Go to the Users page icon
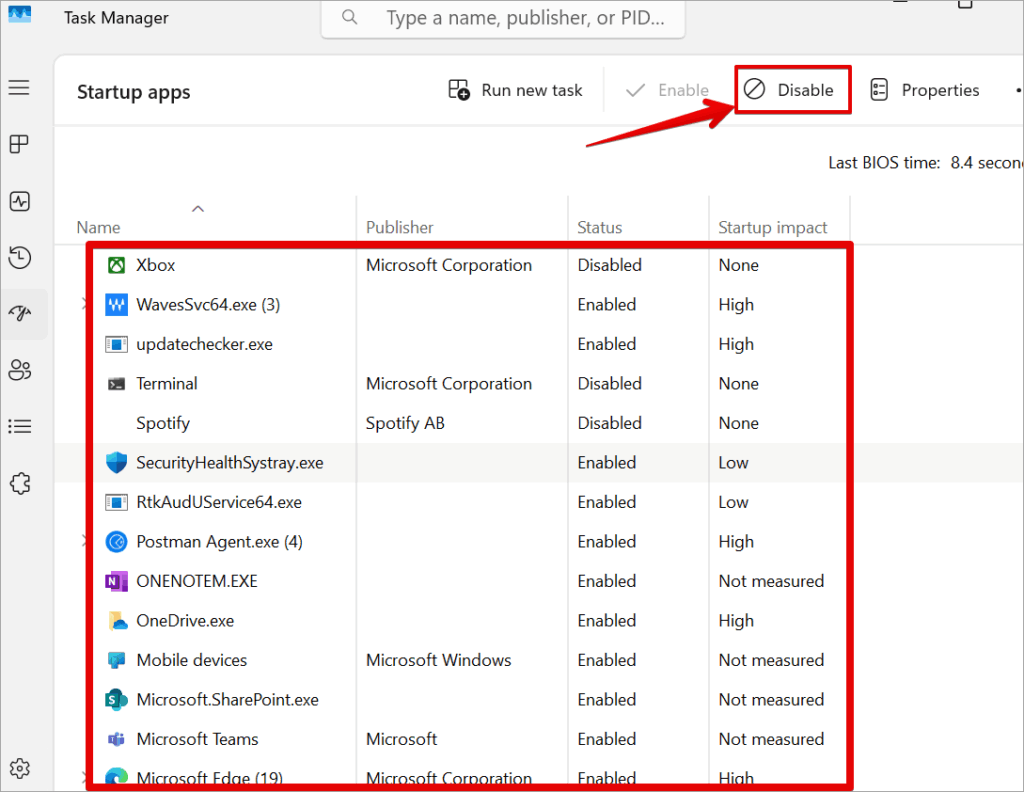 [19, 371]
